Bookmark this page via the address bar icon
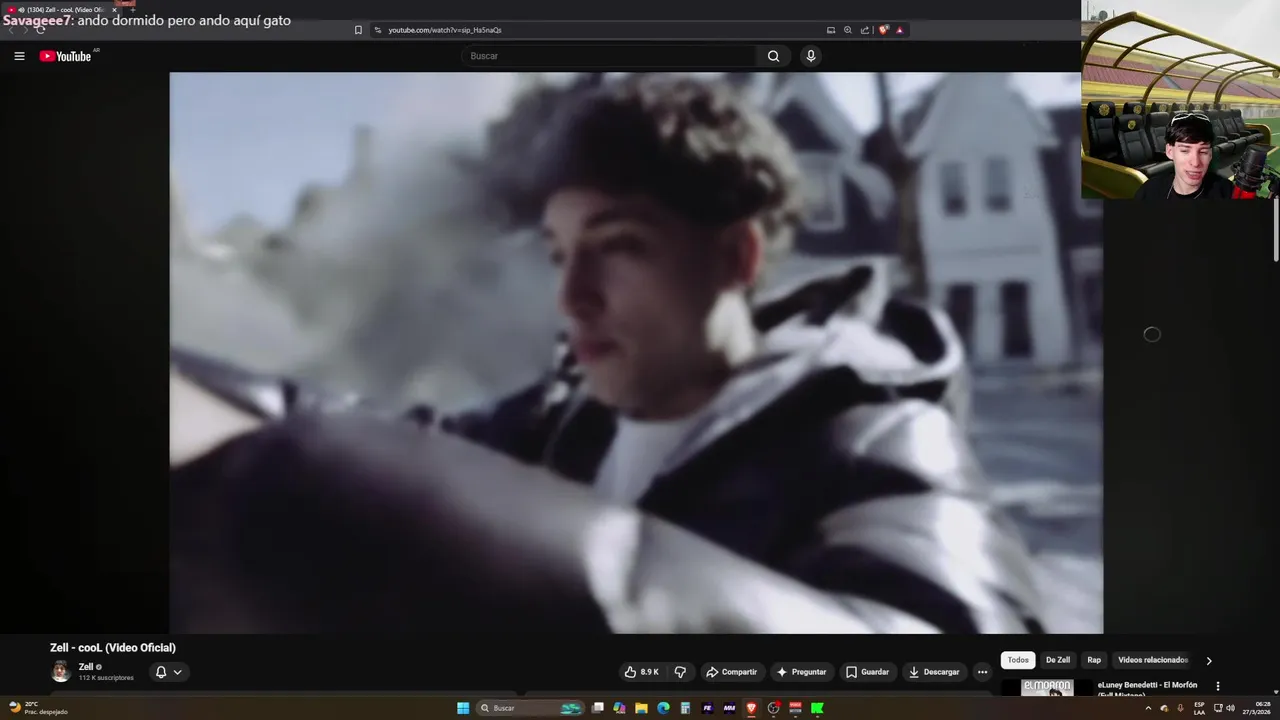Viewport: 1280px width, 720px height. [358, 30]
